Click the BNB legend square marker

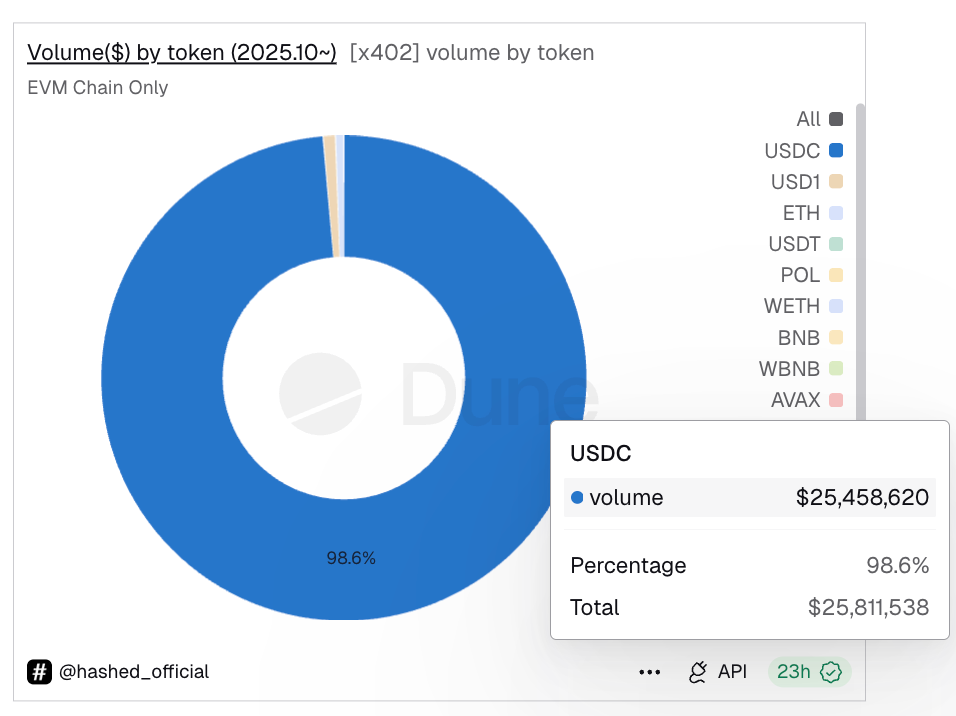click(x=836, y=337)
